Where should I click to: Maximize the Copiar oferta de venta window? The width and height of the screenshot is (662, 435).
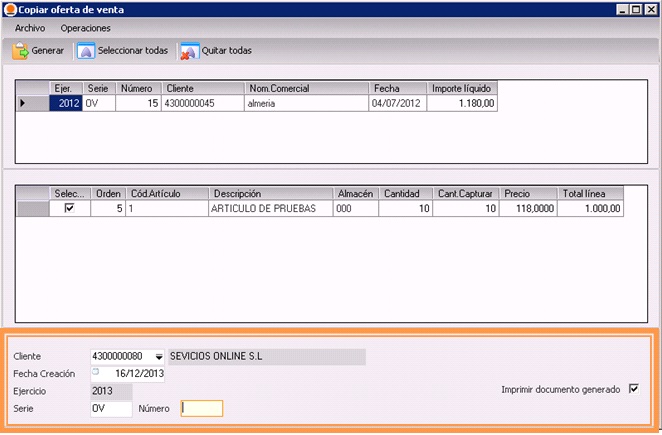(x=635, y=8)
